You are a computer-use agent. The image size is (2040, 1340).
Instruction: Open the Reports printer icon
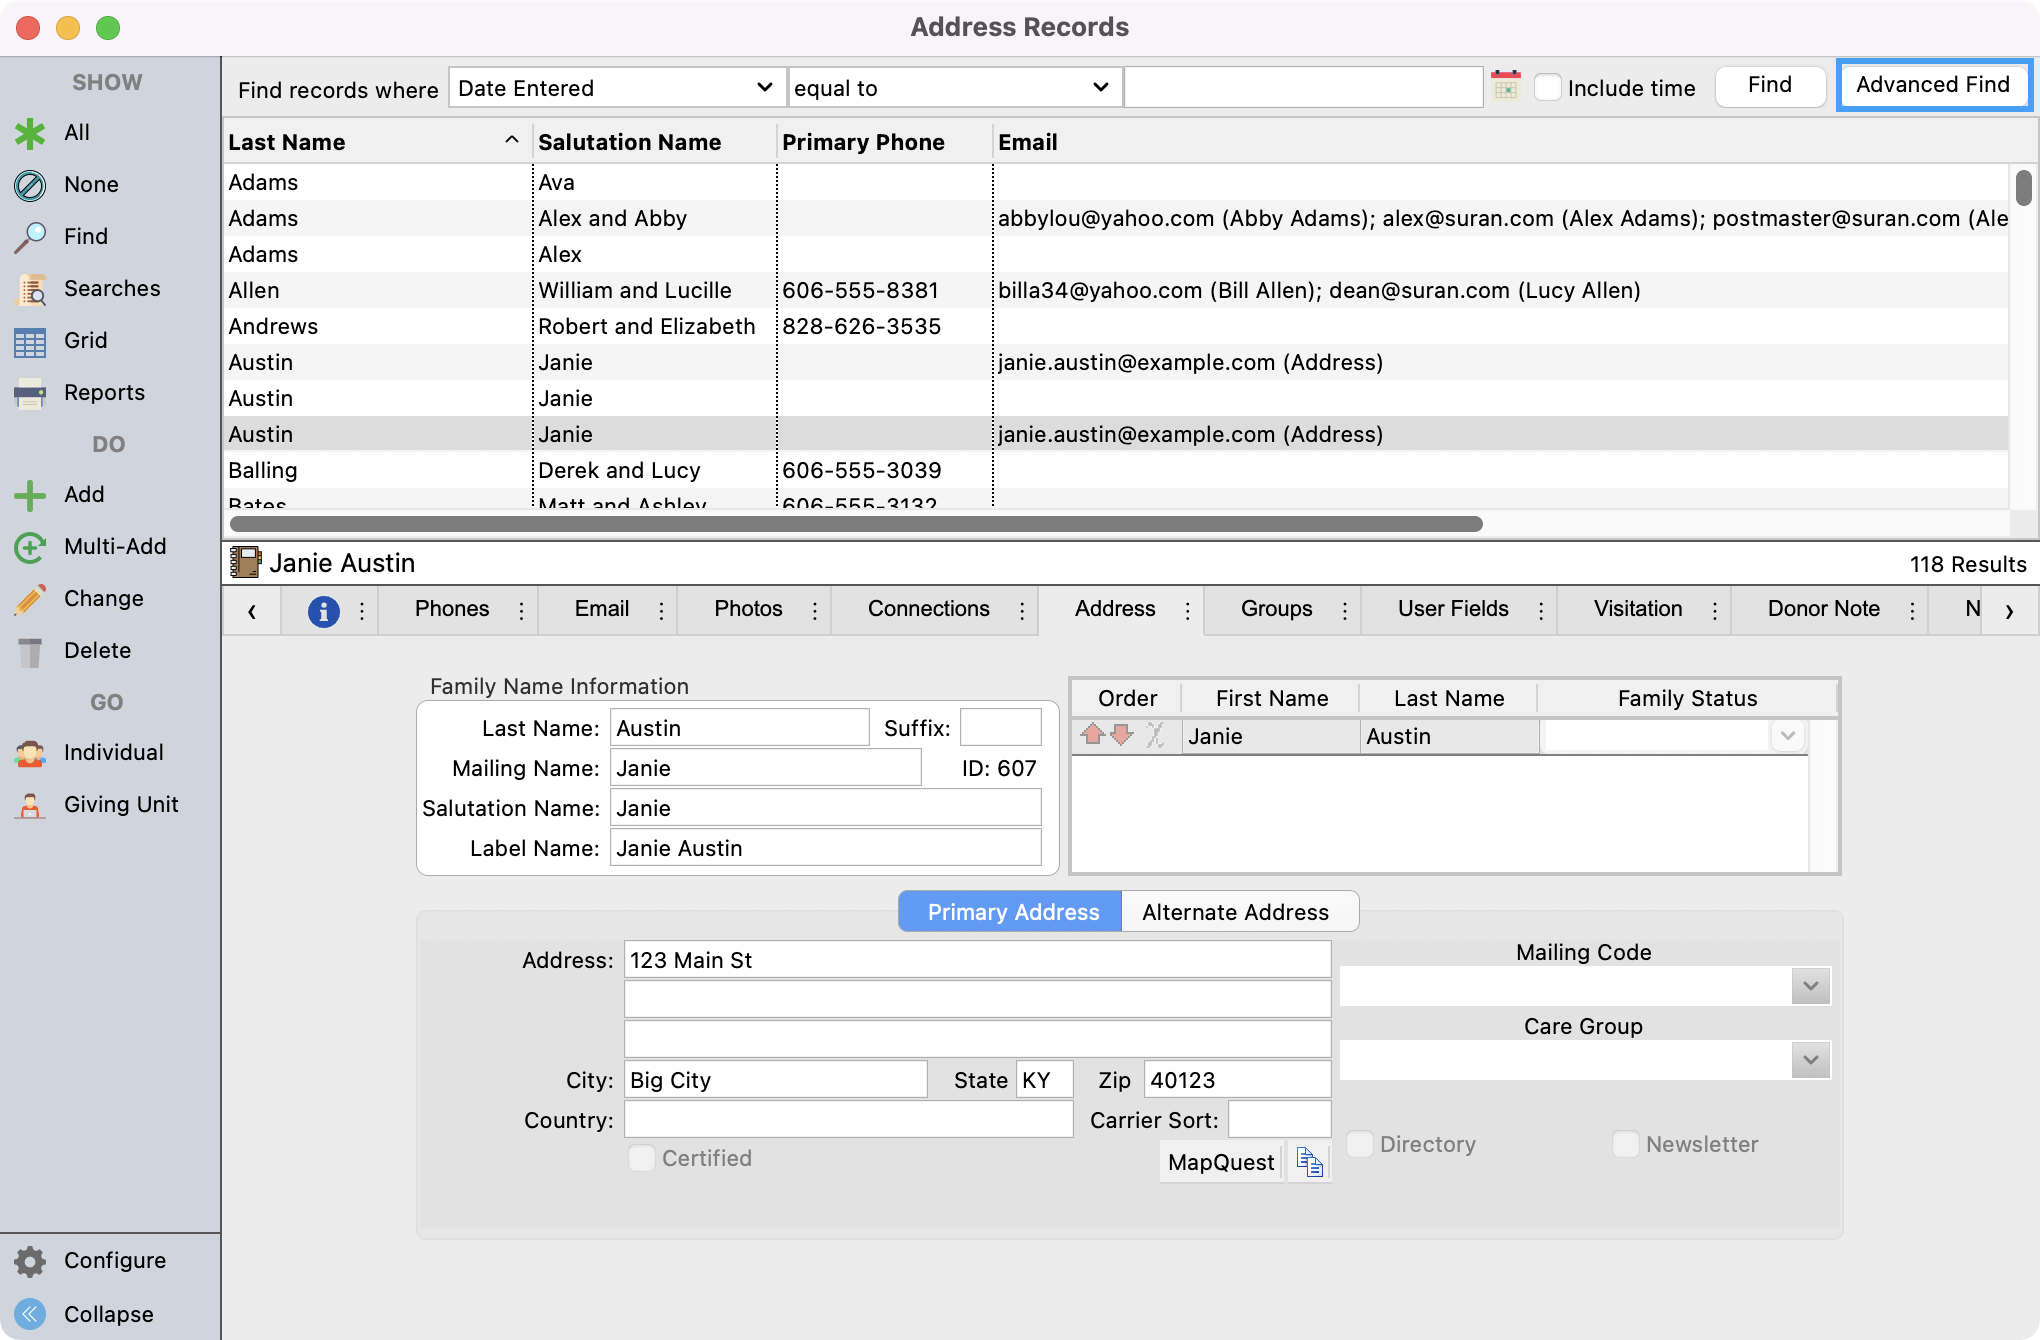click(x=30, y=393)
